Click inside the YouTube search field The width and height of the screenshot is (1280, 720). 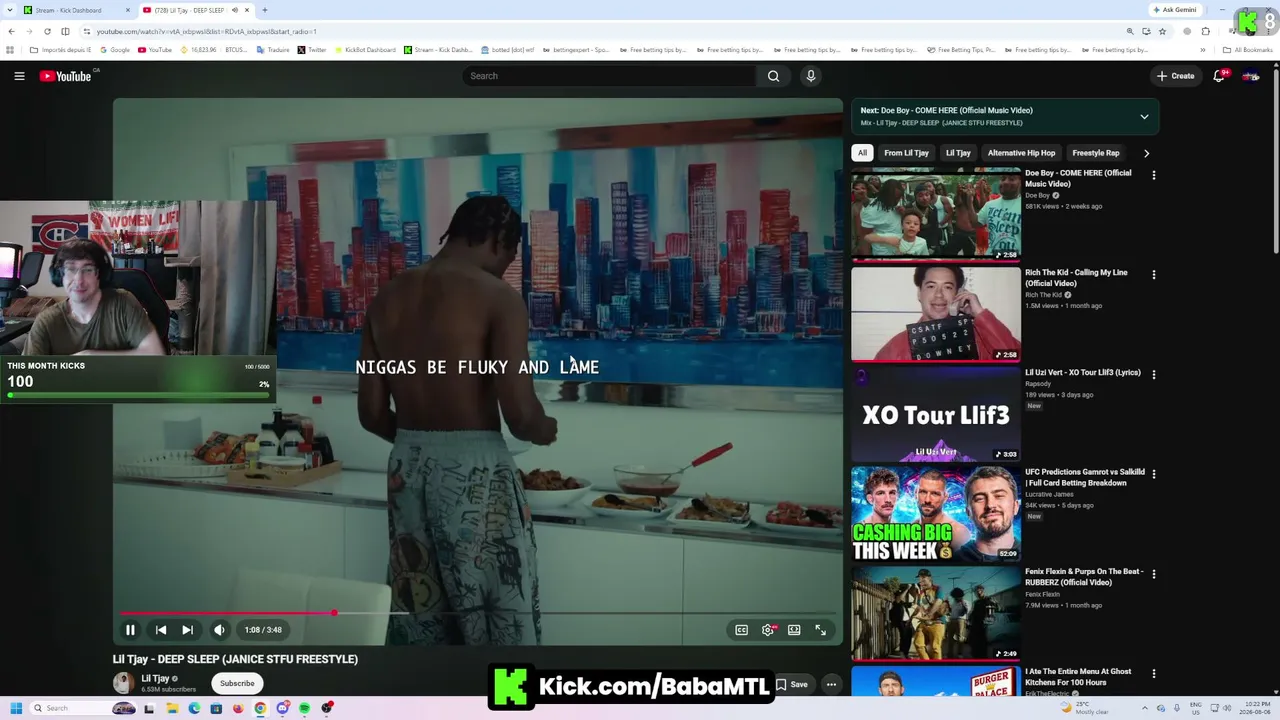[x=610, y=76]
